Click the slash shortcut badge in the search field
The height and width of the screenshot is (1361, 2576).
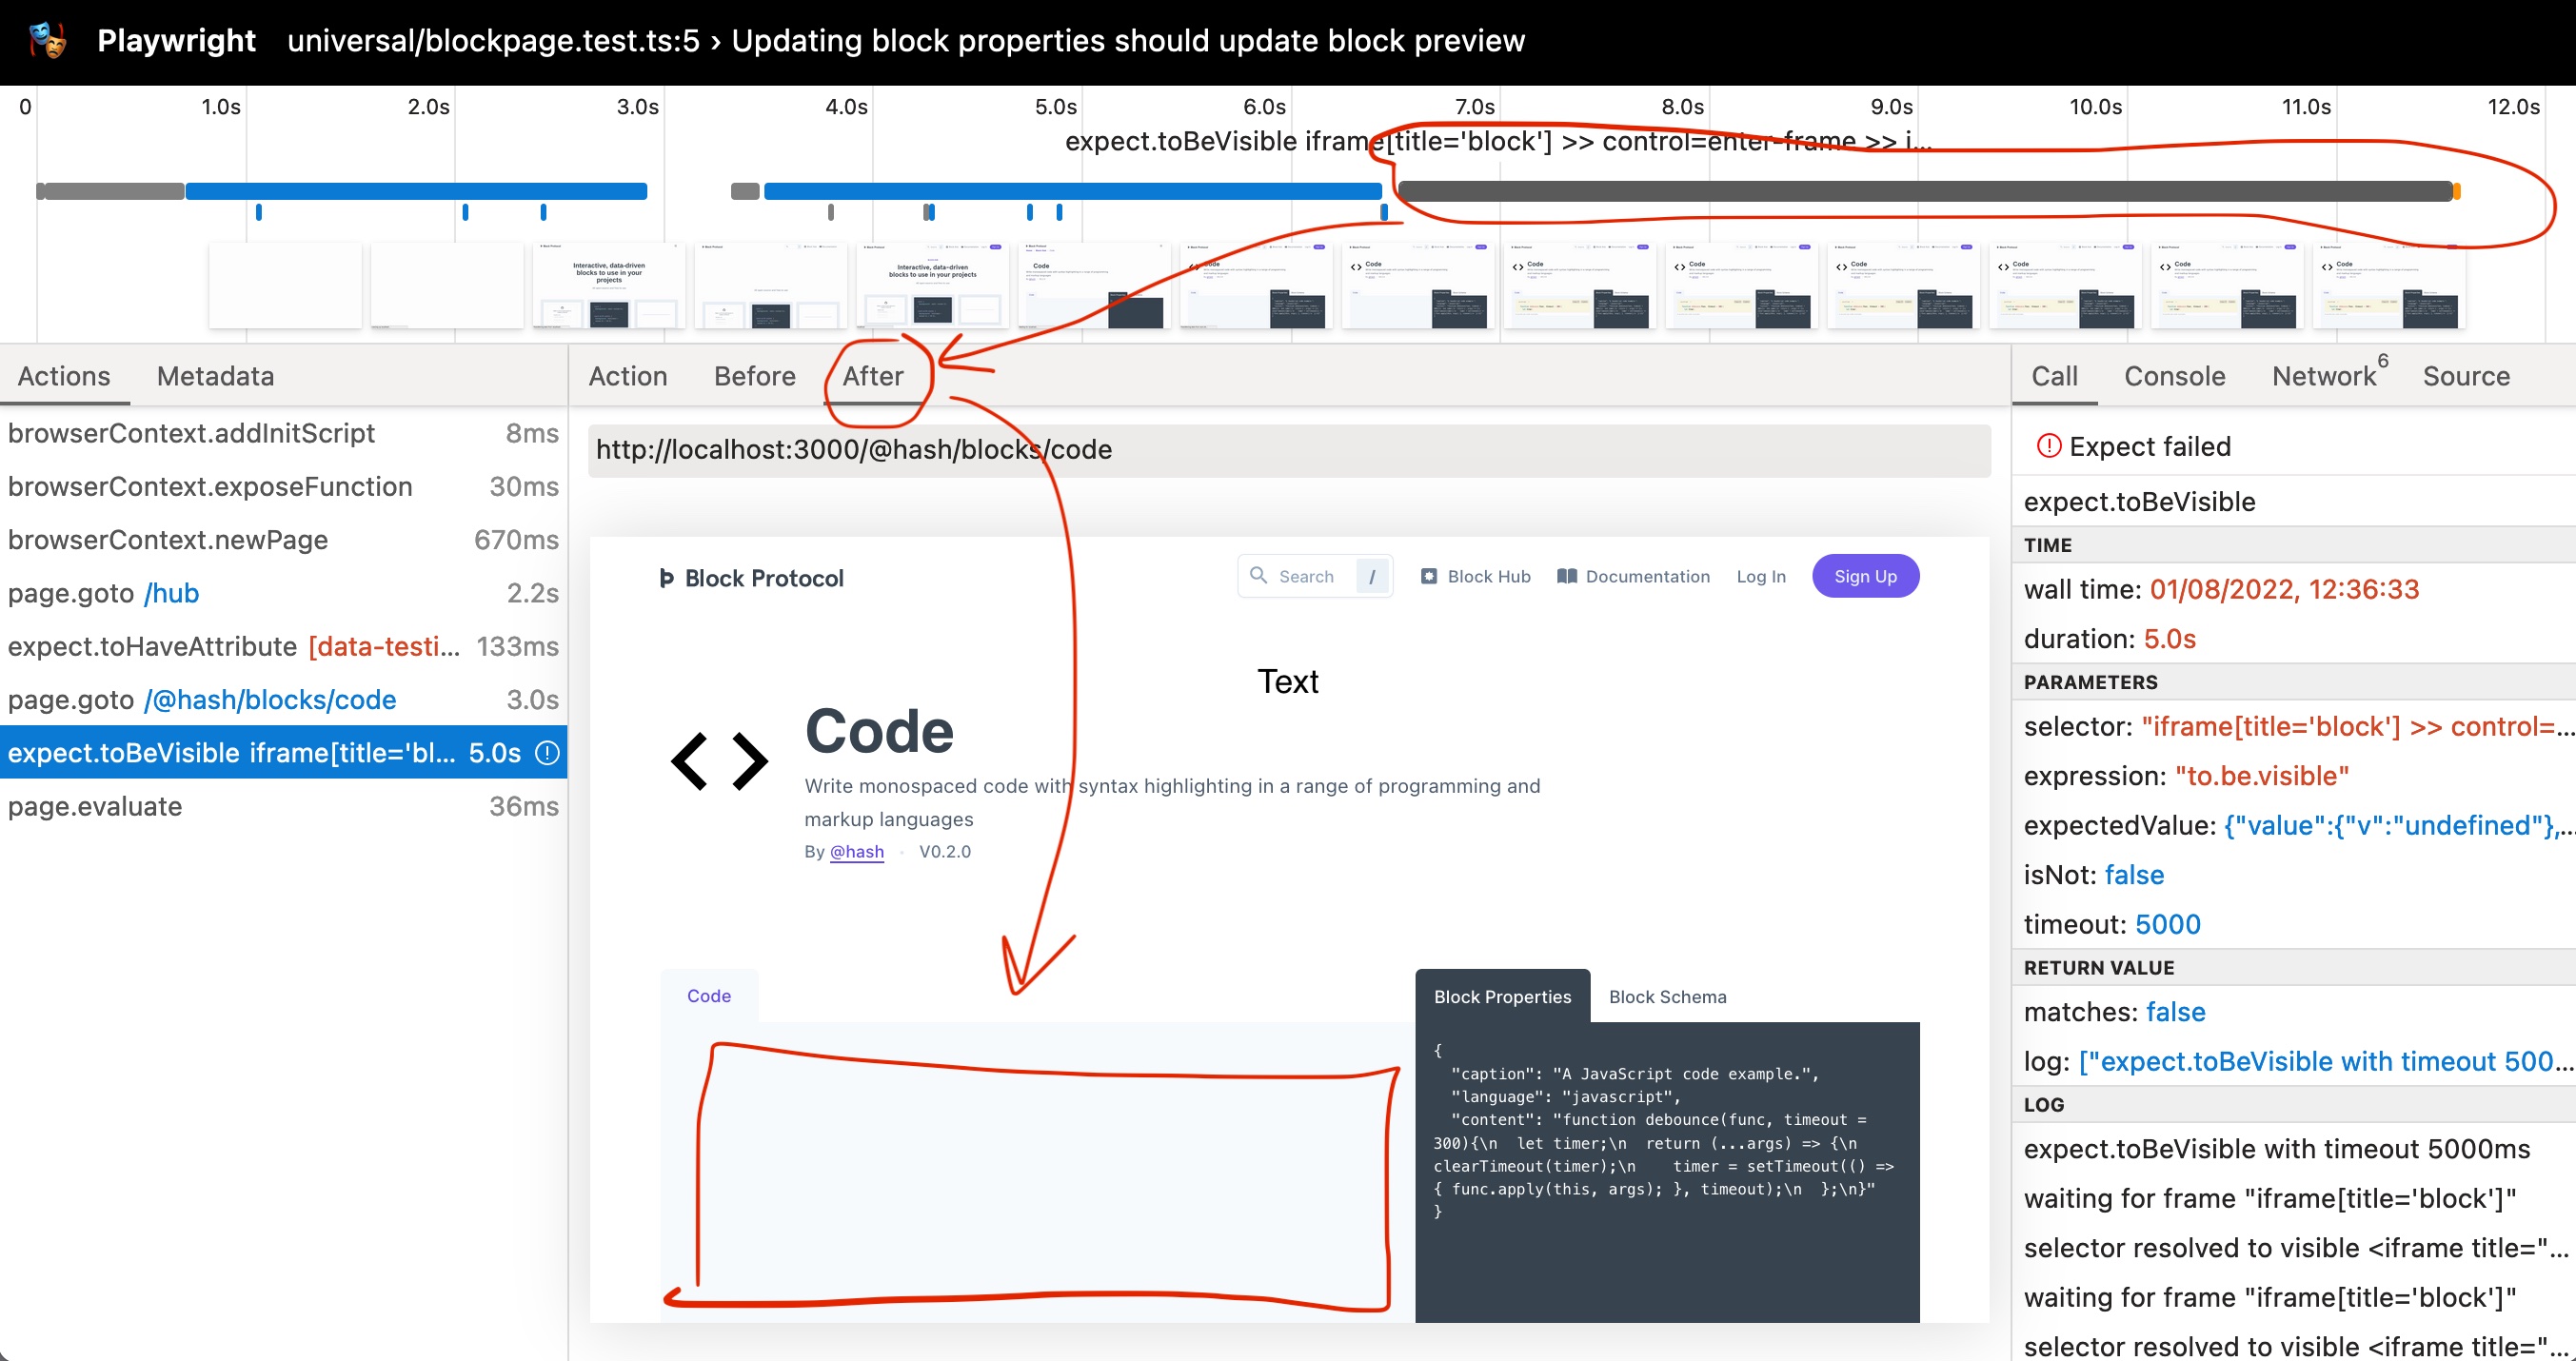click(x=1372, y=576)
